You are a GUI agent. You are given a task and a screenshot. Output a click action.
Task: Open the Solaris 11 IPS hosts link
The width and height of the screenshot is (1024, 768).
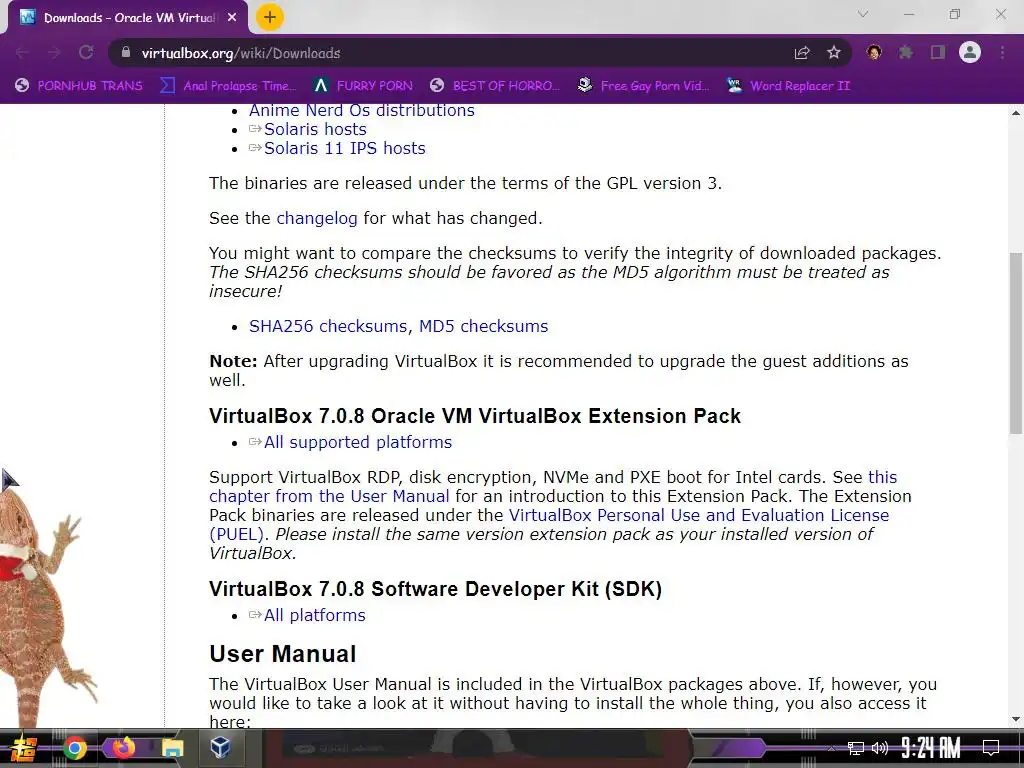tap(344, 148)
